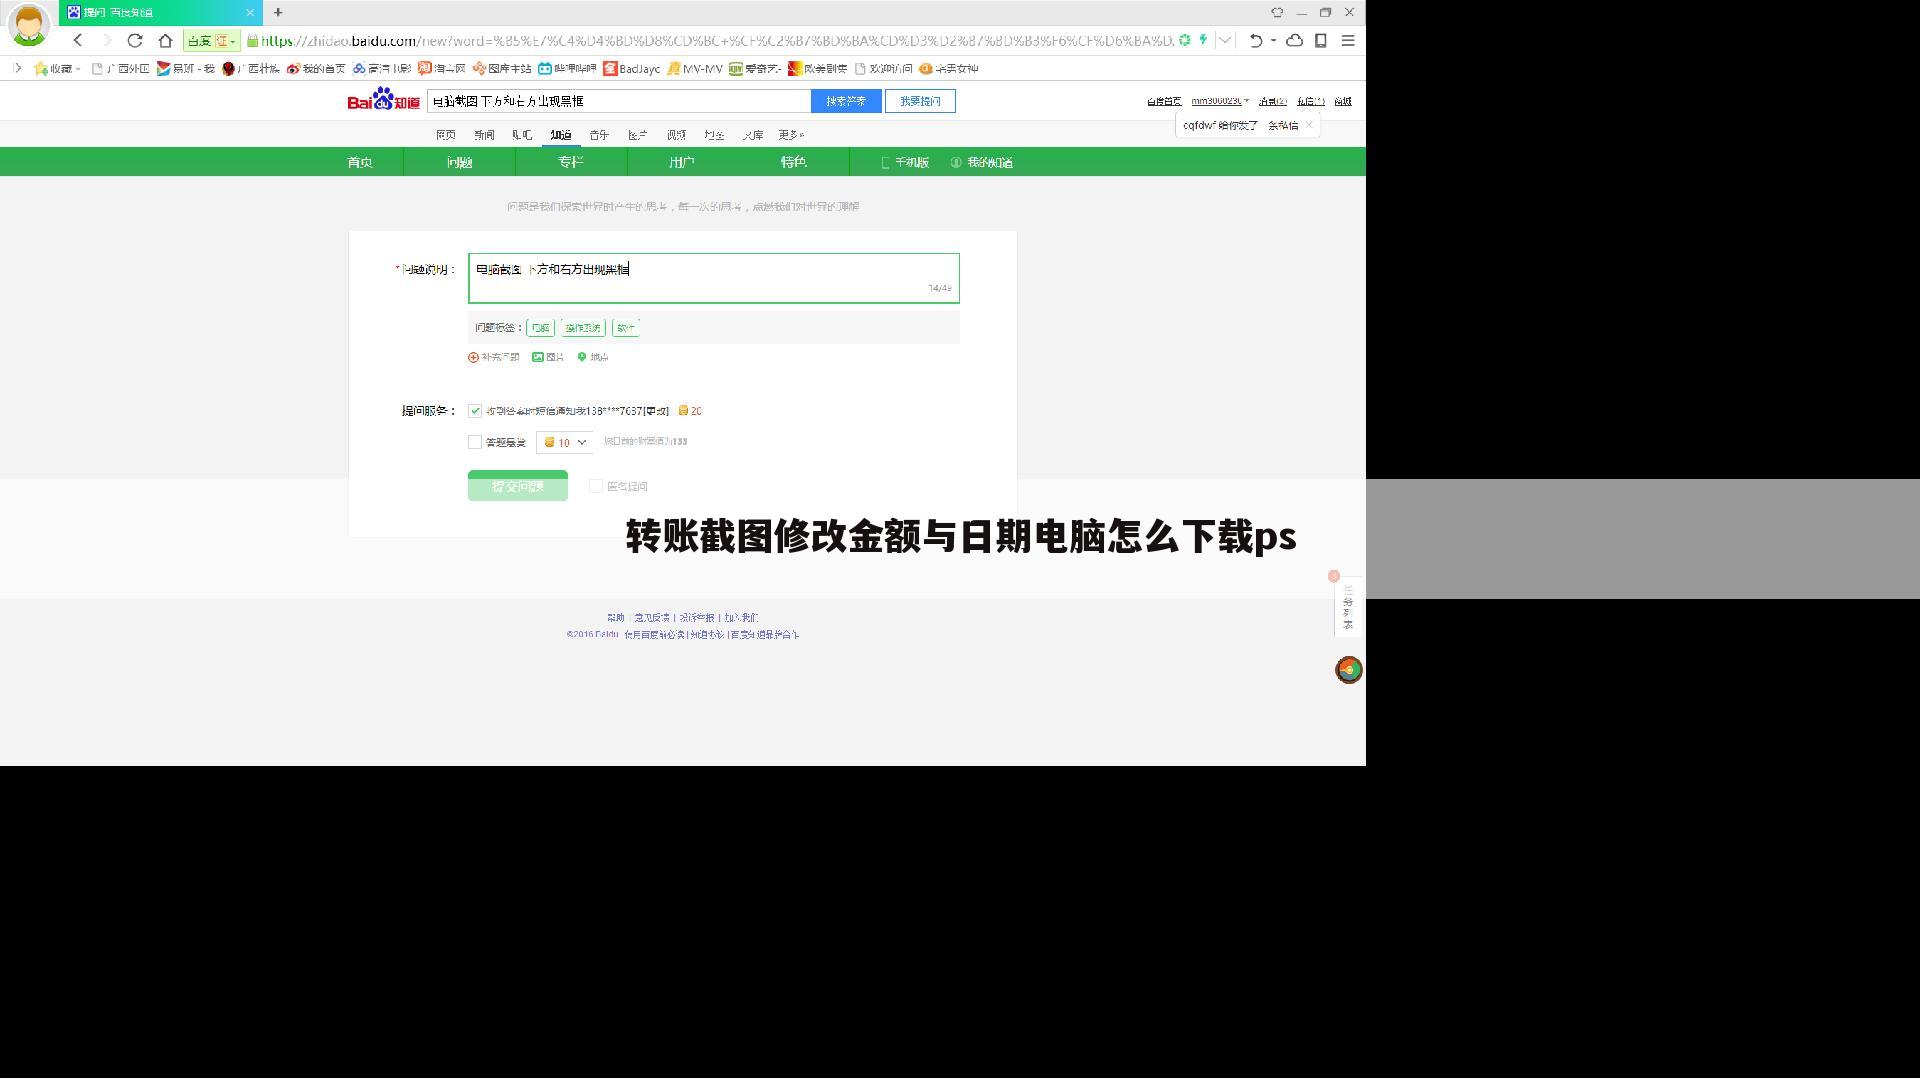The image size is (1920, 1078).
Task: Click the round orange floating assistant icon
Action: [1349, 670]
